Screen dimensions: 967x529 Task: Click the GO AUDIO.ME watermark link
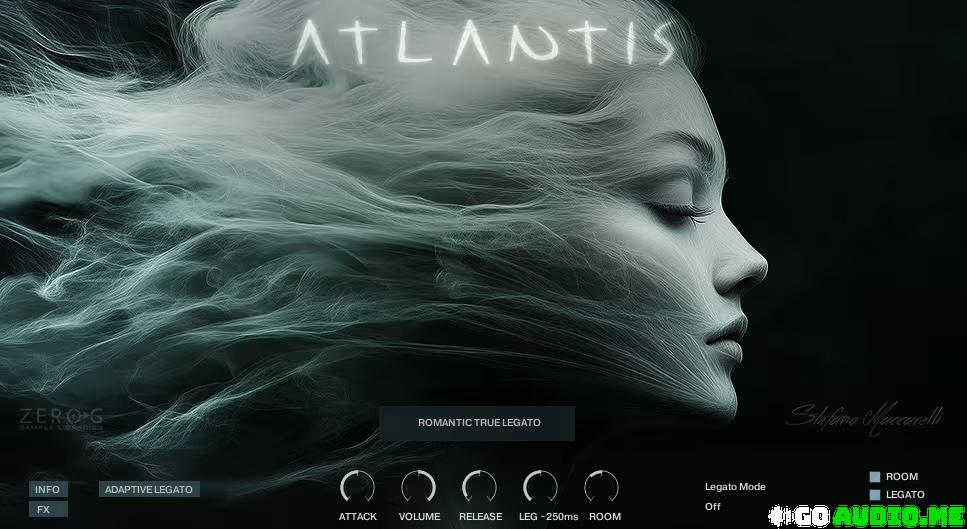[x=867, y=515]
